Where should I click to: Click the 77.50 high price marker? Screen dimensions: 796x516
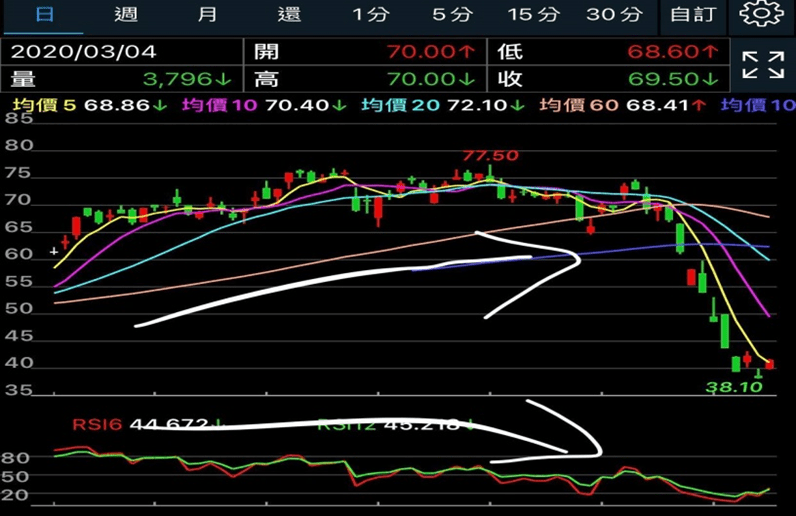point(490,155)
